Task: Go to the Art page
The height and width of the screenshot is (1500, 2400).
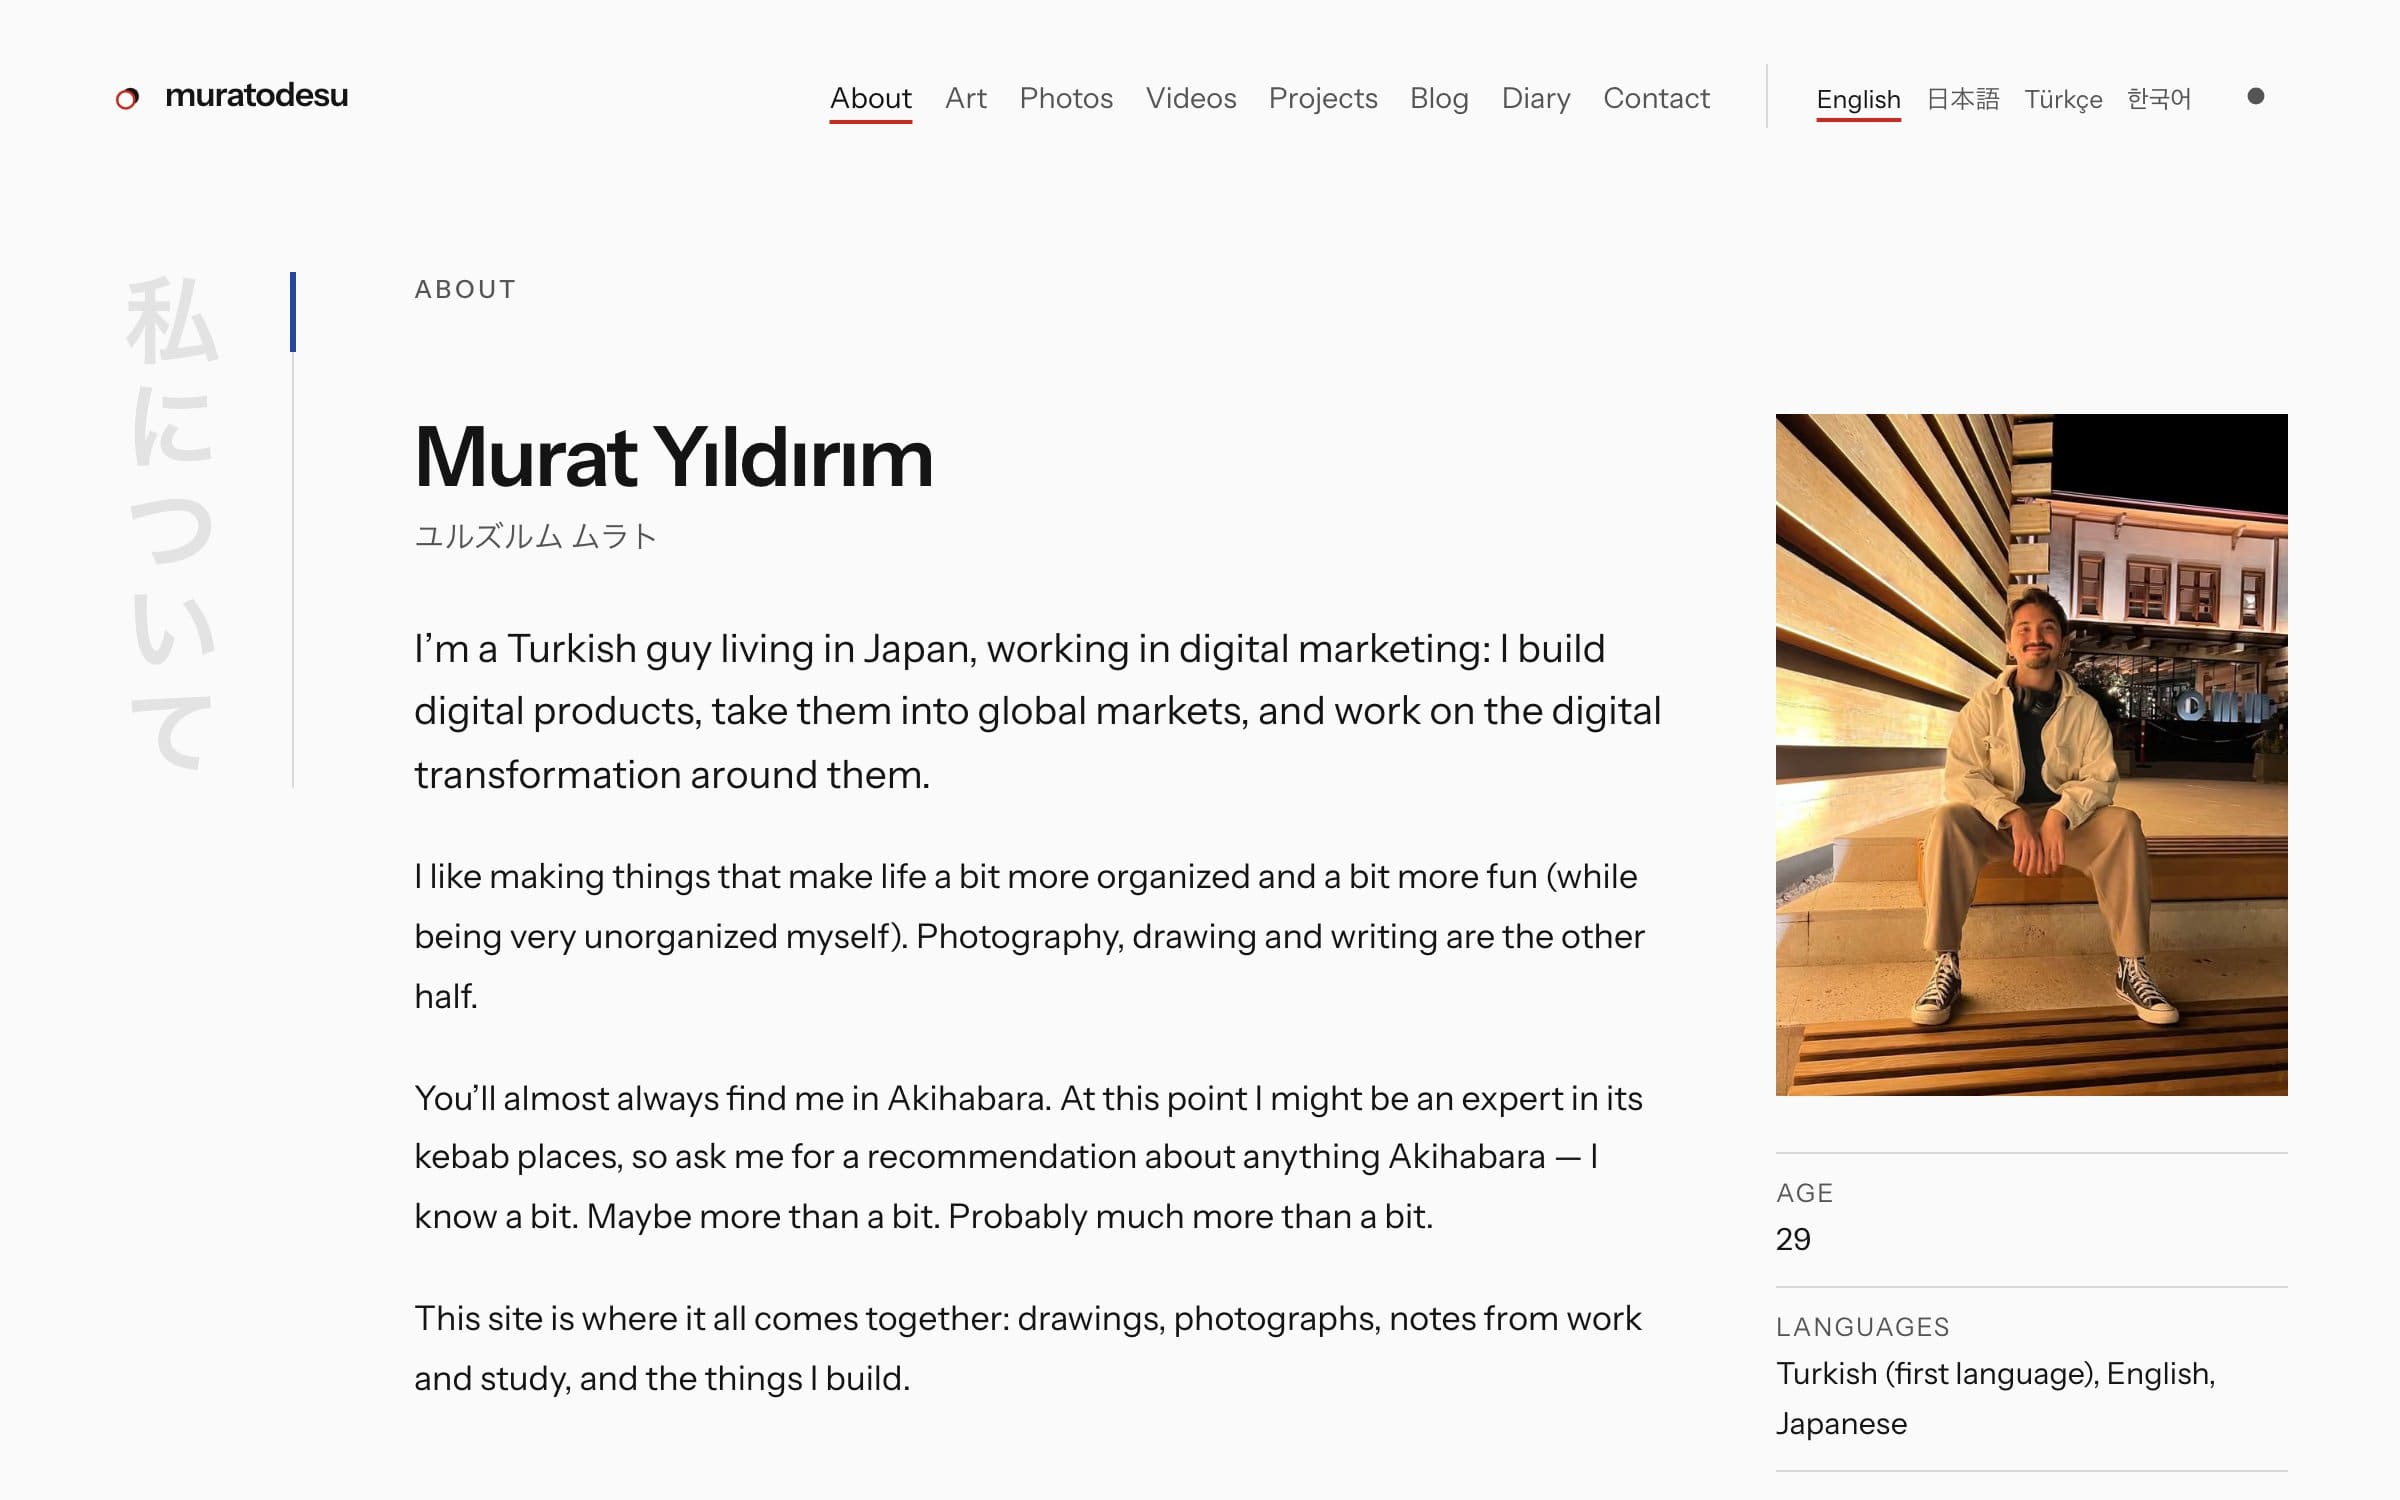Action: tap(965, 98)
